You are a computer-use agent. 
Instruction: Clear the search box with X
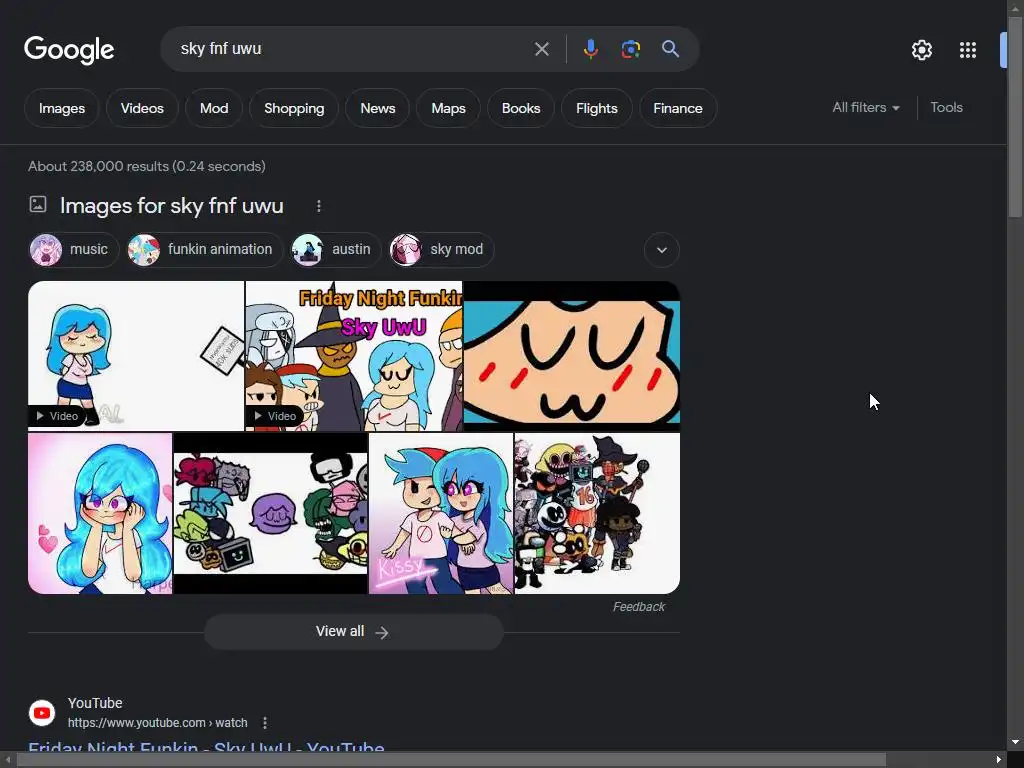[x=541, y=49]
